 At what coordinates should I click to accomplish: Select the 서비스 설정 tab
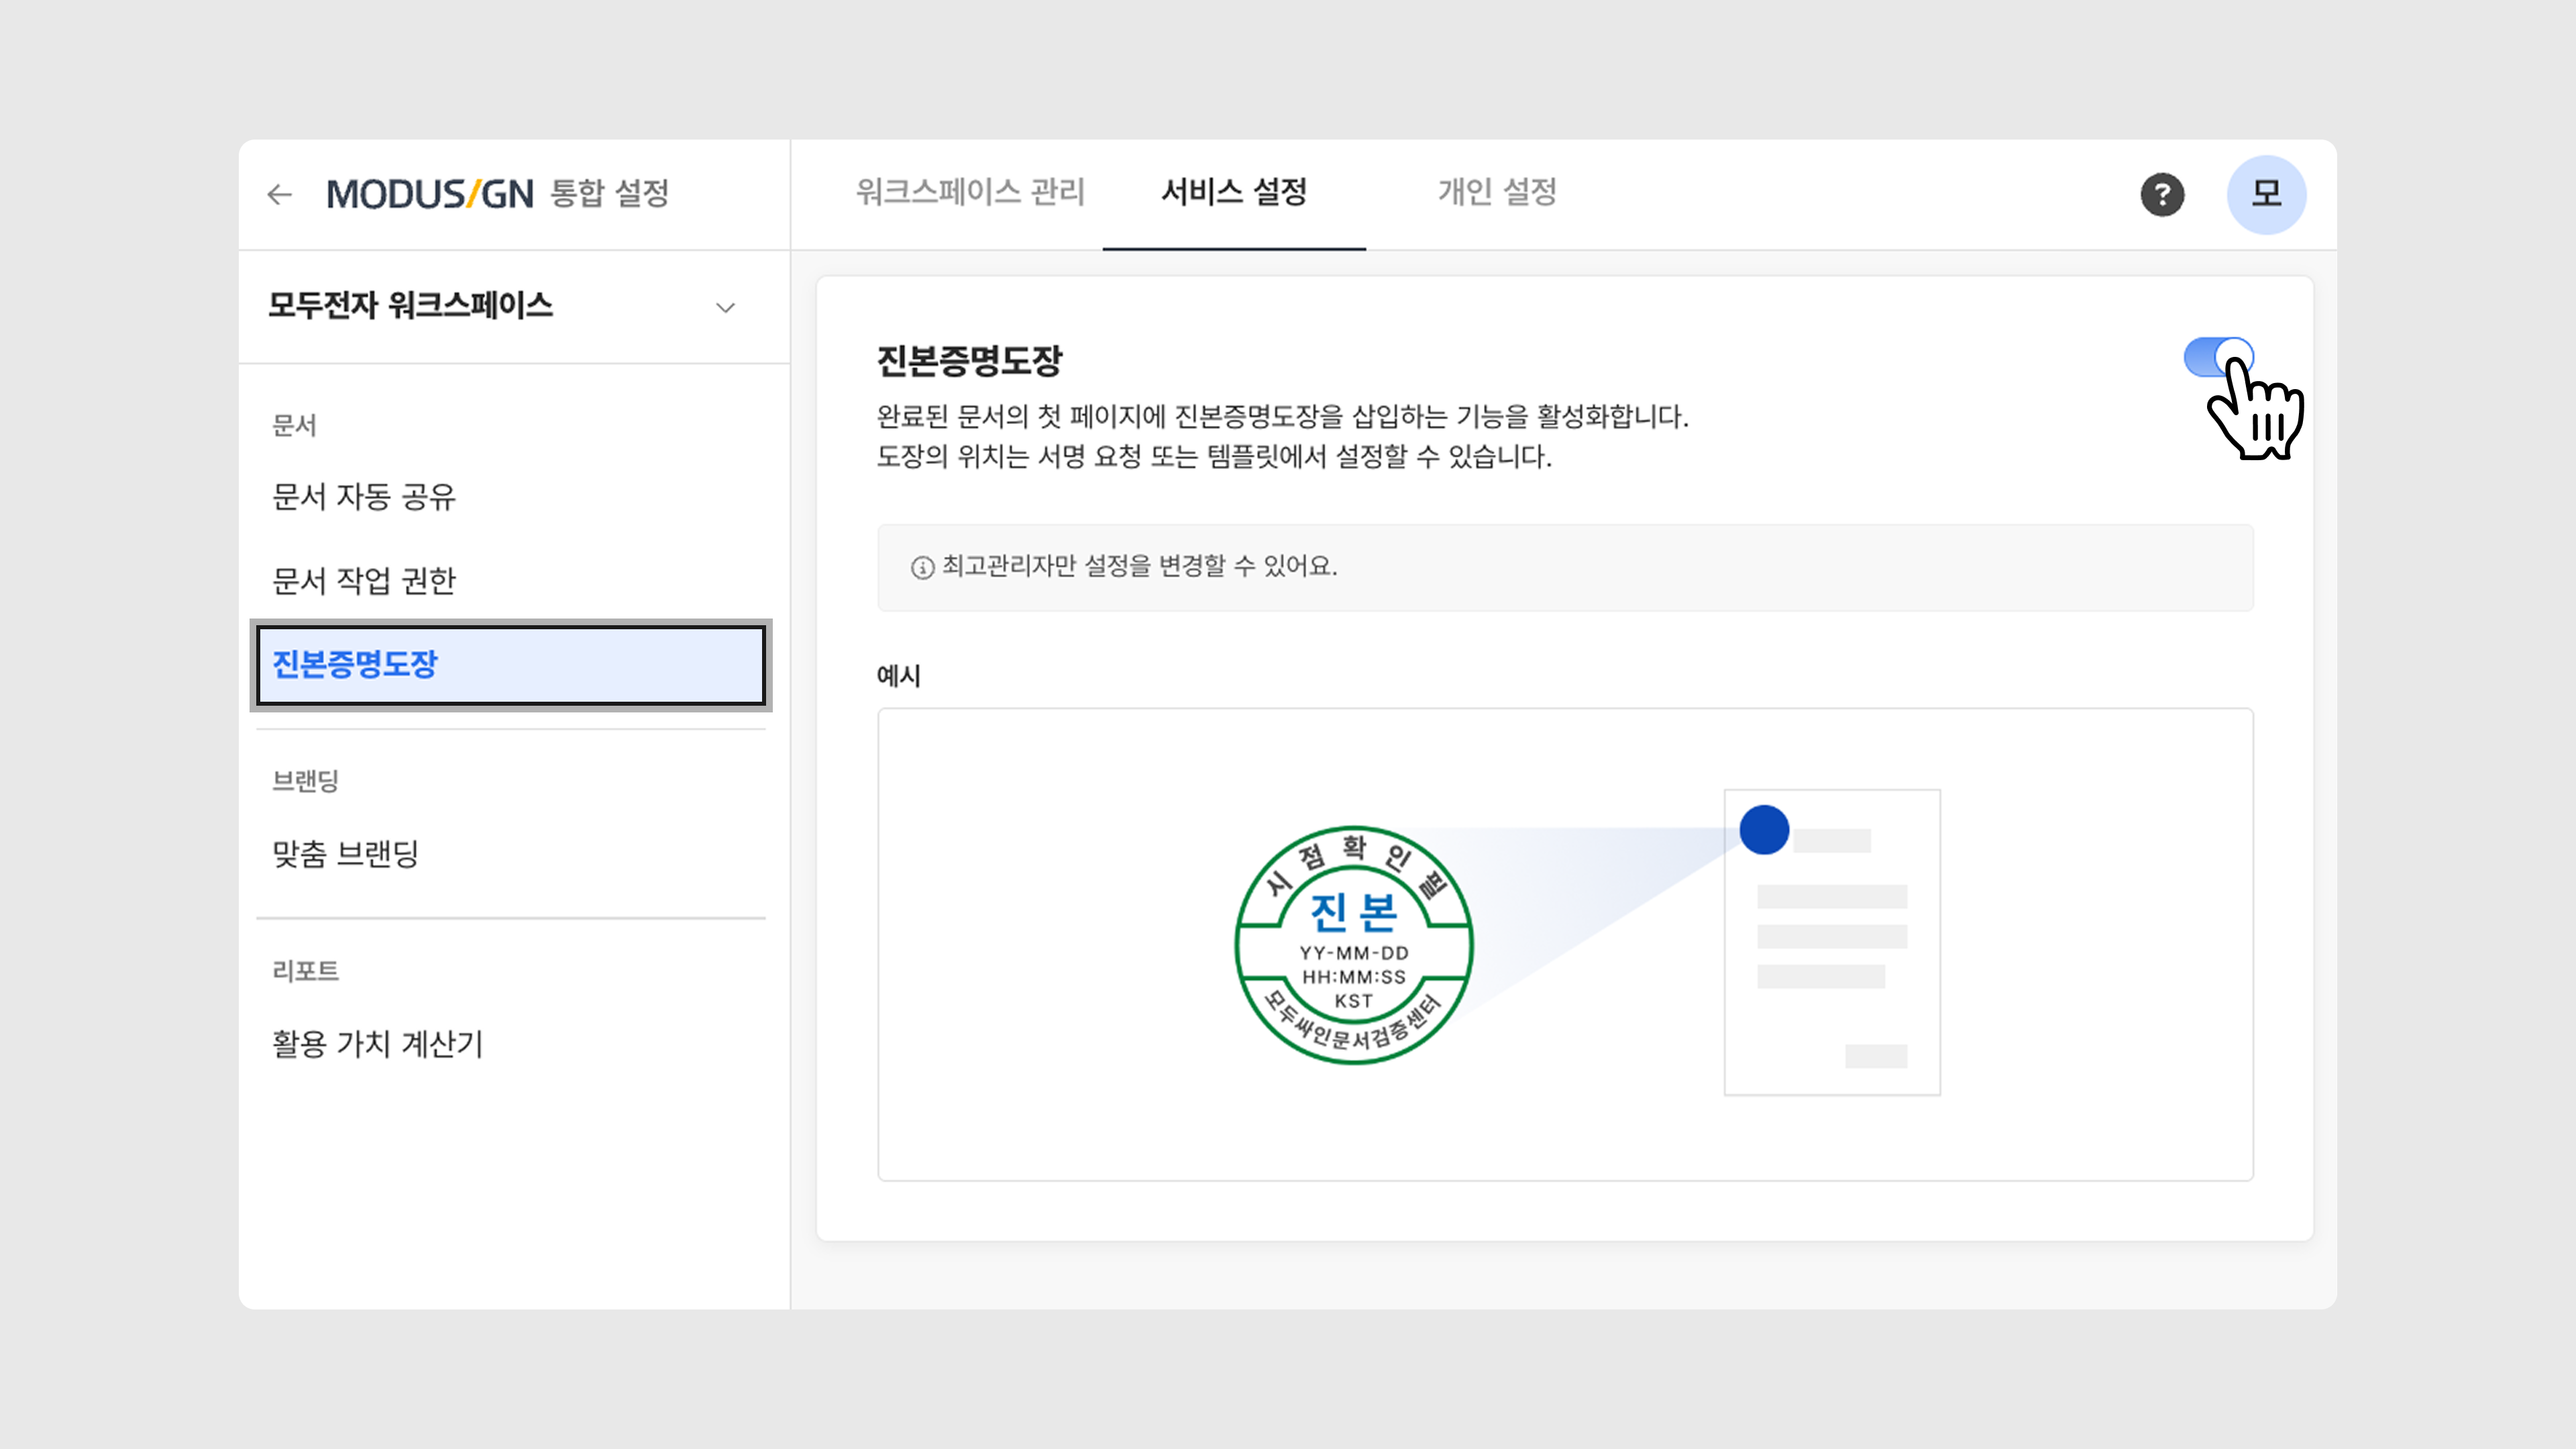click(x=1234, y=192)
